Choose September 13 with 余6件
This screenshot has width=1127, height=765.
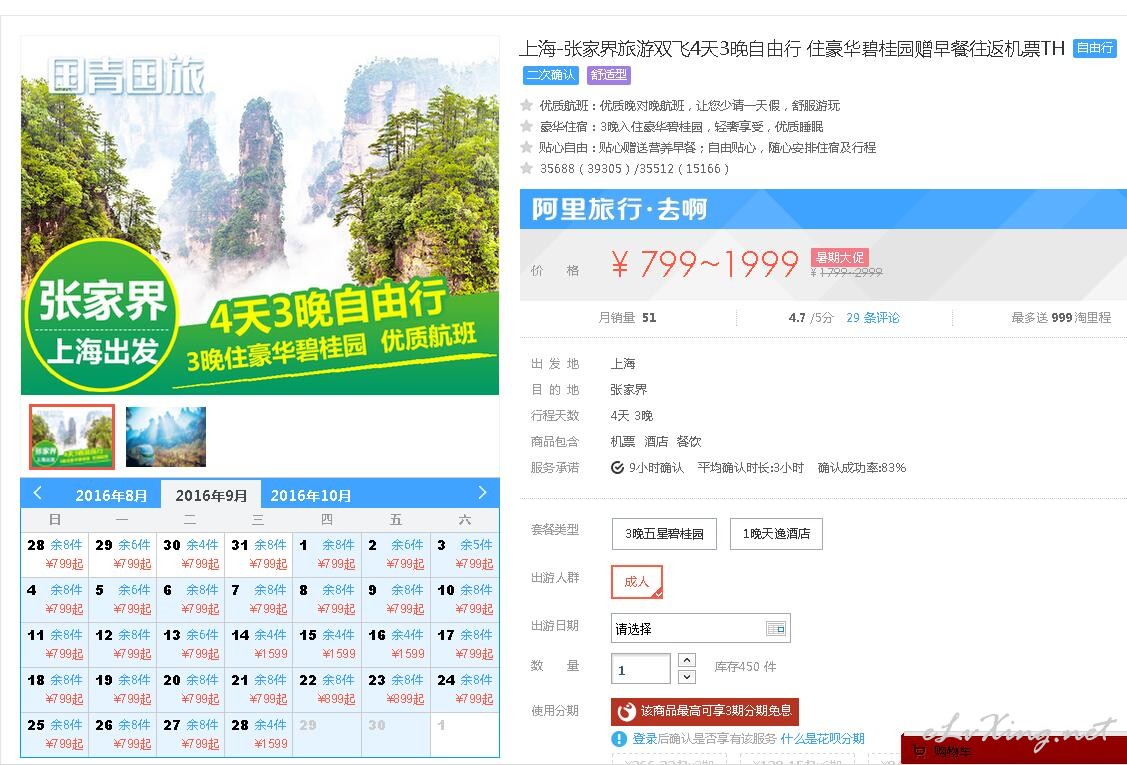(190, 644)
